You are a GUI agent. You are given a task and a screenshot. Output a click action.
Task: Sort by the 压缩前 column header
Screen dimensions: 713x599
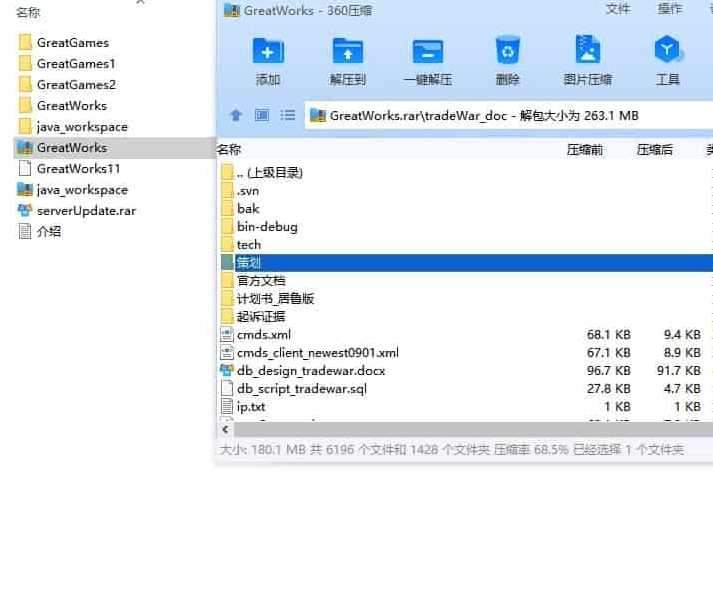click(584, 150)
